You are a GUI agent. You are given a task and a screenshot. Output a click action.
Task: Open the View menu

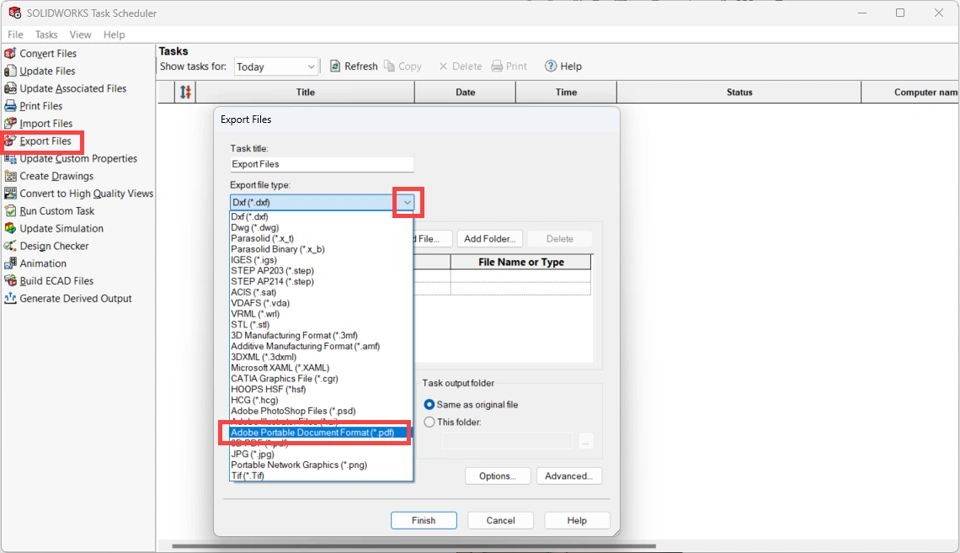point(80,34)
